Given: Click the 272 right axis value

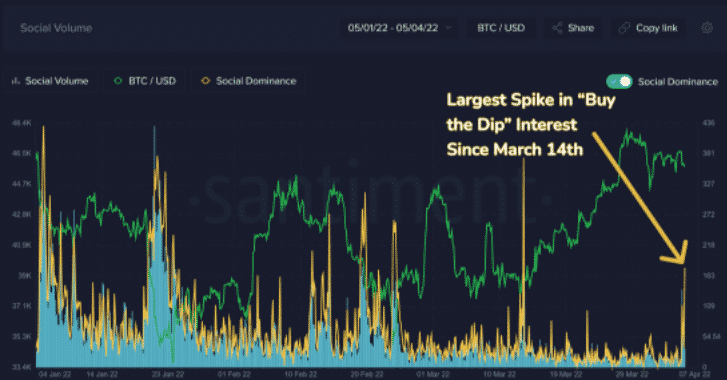Looking at the screenshot, I should [x=708, y=214].
